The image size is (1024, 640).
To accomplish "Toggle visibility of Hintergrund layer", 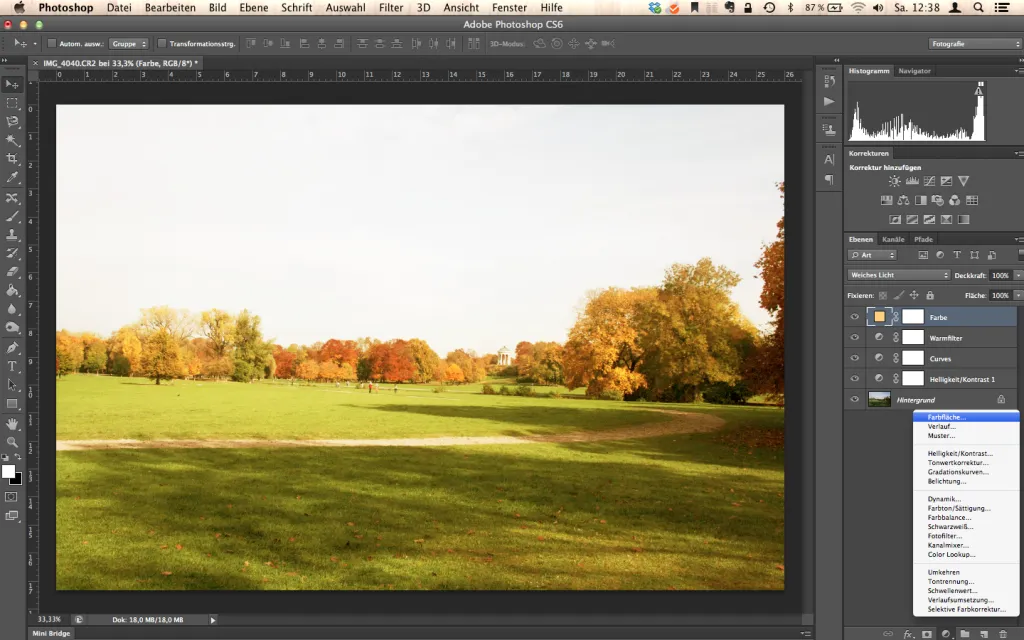I will click(854, 400).
